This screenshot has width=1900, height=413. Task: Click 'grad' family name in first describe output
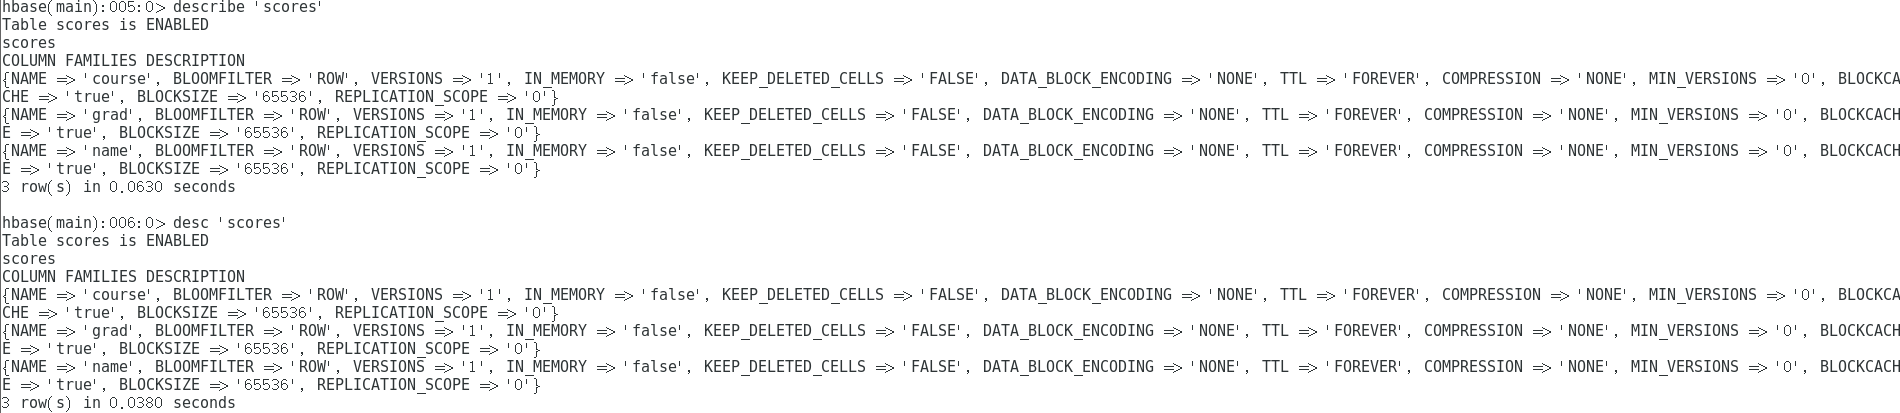tap(110, 115)
